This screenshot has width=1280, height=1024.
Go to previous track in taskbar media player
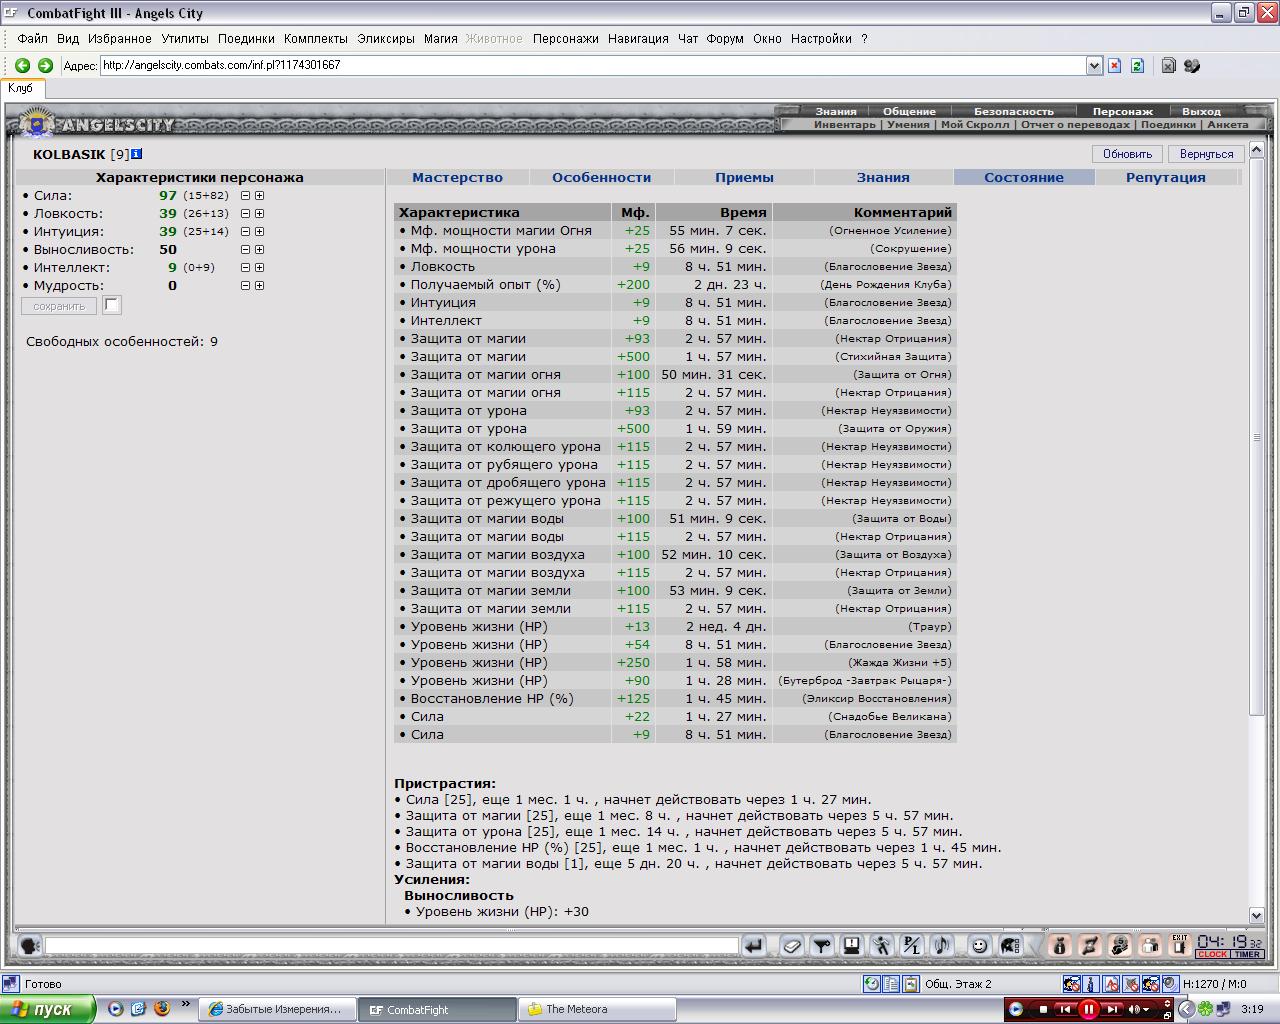click(x=1066, y=1009)
